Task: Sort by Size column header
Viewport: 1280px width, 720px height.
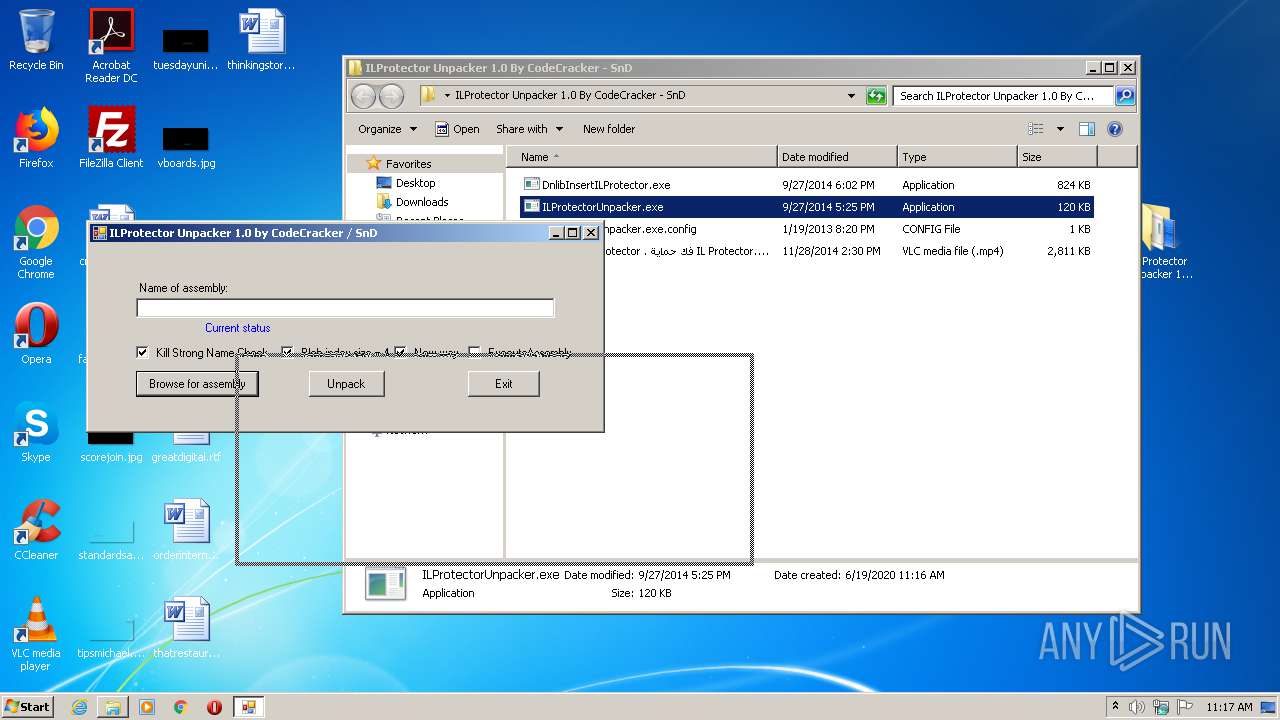Action: click(1057, 157)
